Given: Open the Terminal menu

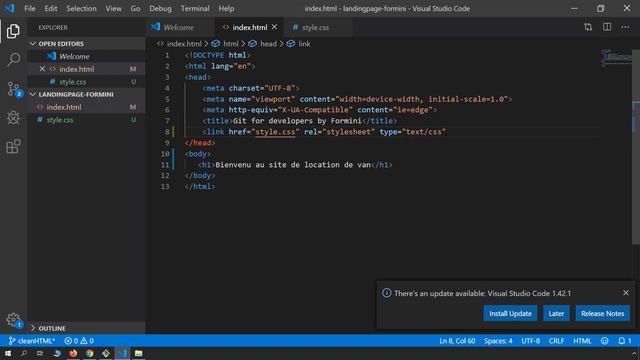Looking at the screenshot, I should click(195, 8).
